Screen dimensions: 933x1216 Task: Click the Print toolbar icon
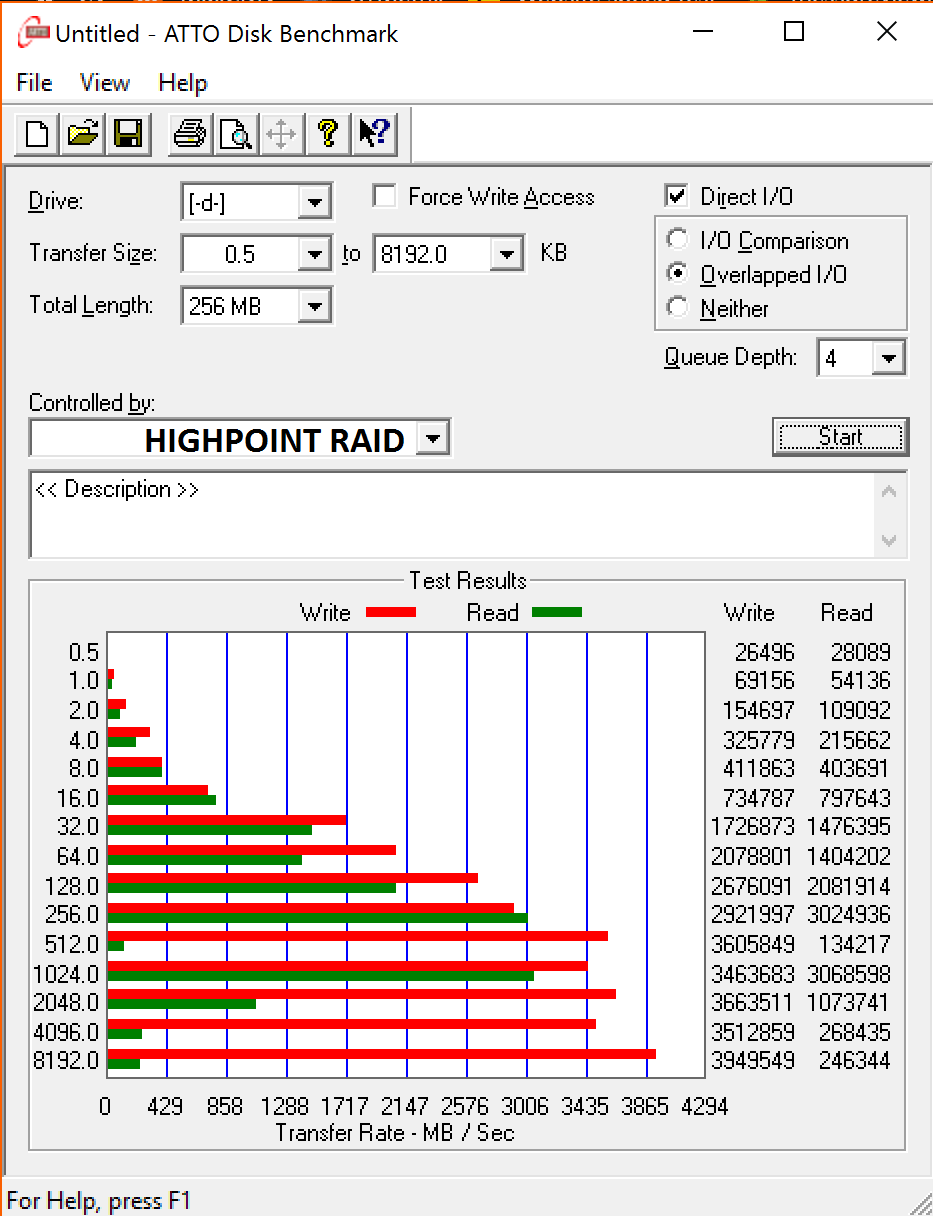click(190, 133)
